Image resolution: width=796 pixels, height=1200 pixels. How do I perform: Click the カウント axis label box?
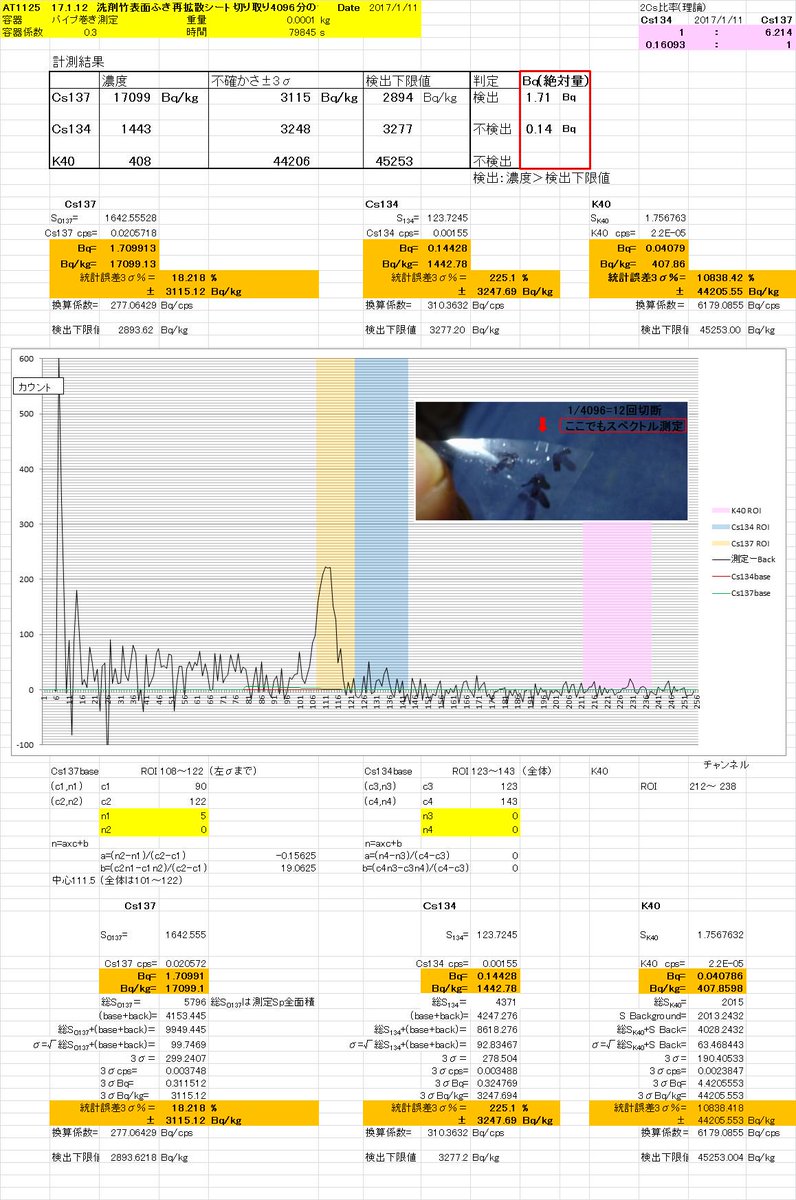39,386
